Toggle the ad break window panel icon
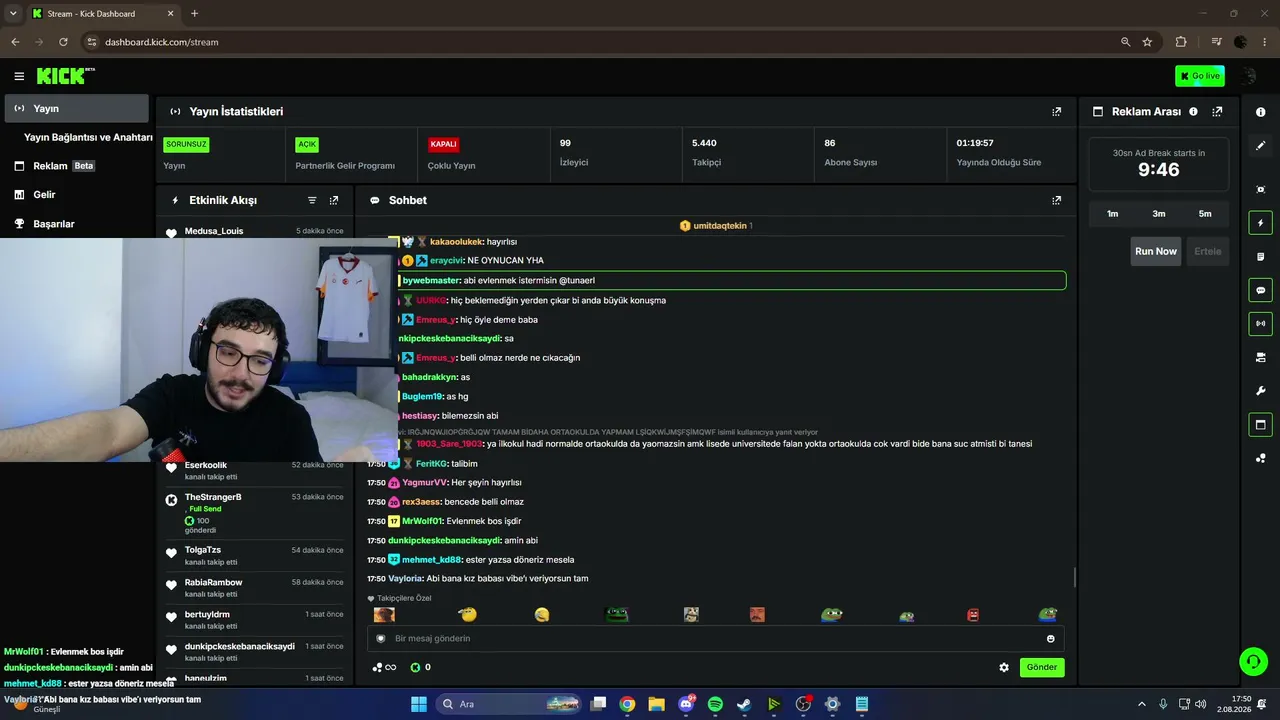Screen dimensions: 1280x720 [x=1260, y=425]
